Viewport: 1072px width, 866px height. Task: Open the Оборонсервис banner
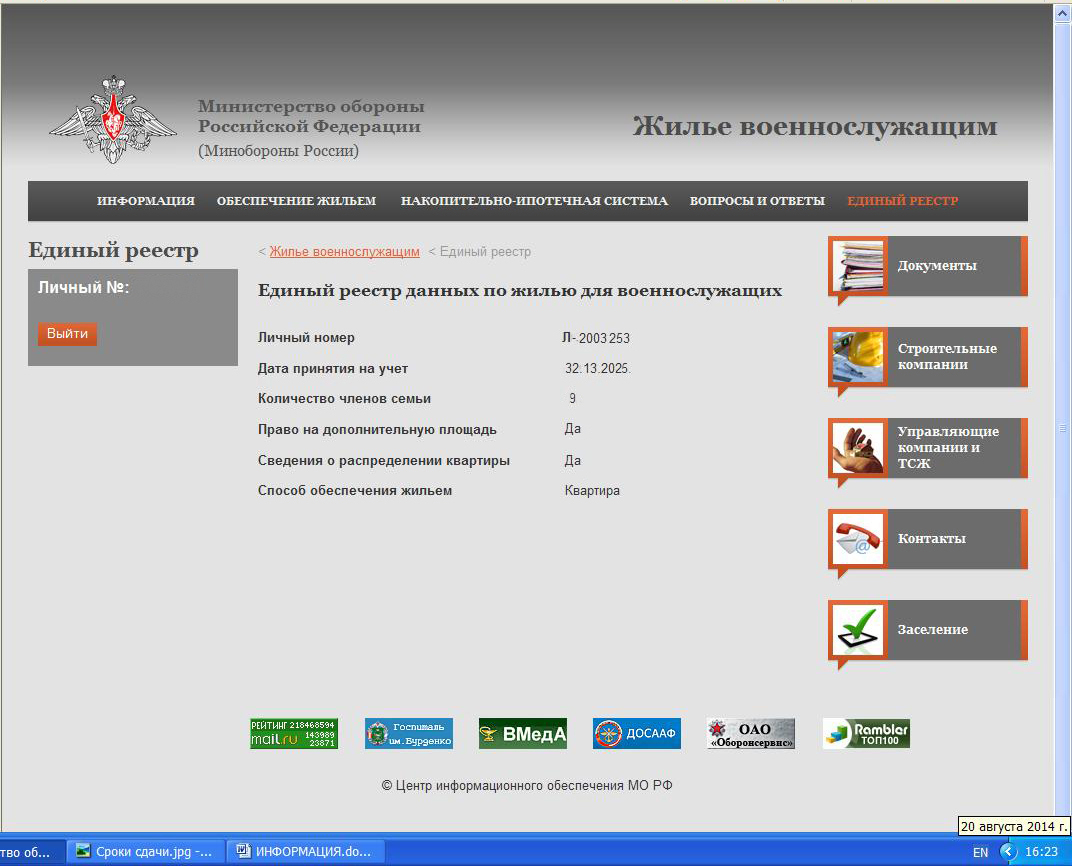tap(750, 733)
